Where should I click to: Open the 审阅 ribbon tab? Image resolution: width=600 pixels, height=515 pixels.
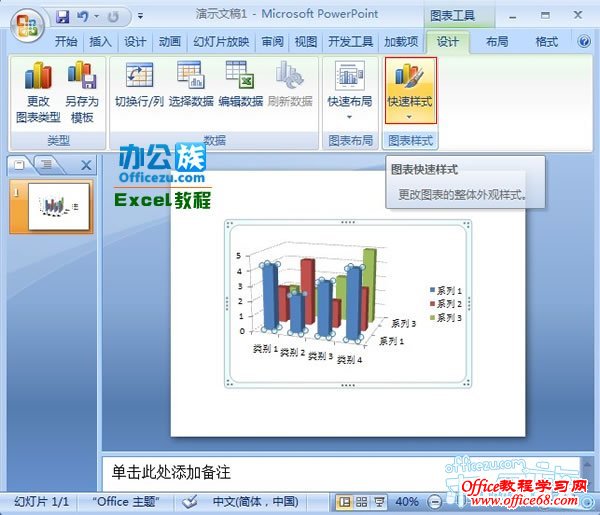coord(272,41)
